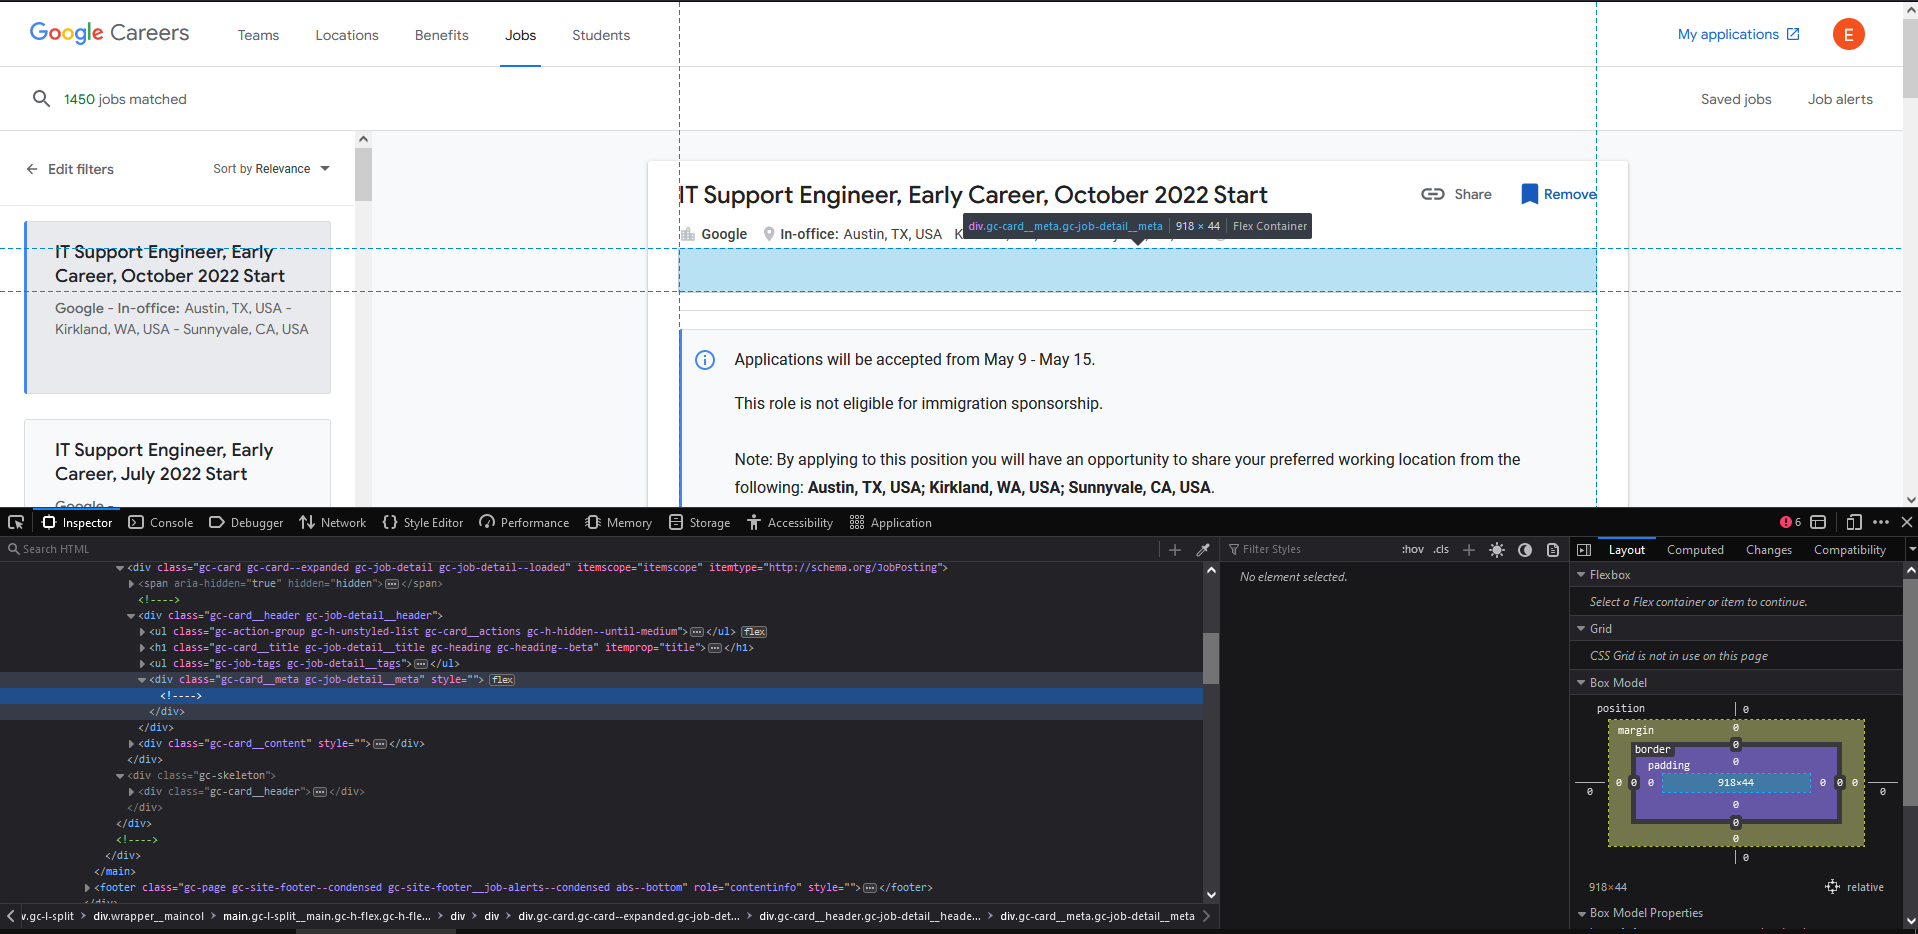This screenshot has width=1918, height=934.
Task: Toggle the three-pane inspector sidebar
Action: click(1584, 550)
